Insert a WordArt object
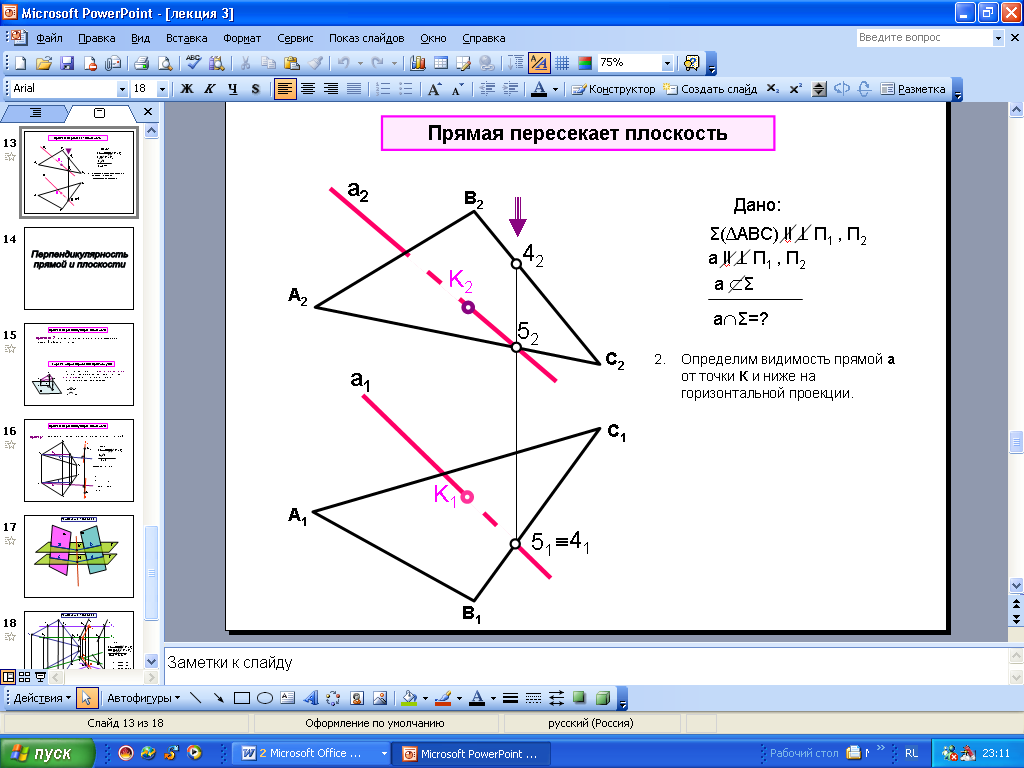The height and width of the screenshot is (768, 1024). (x=311, y=698)
